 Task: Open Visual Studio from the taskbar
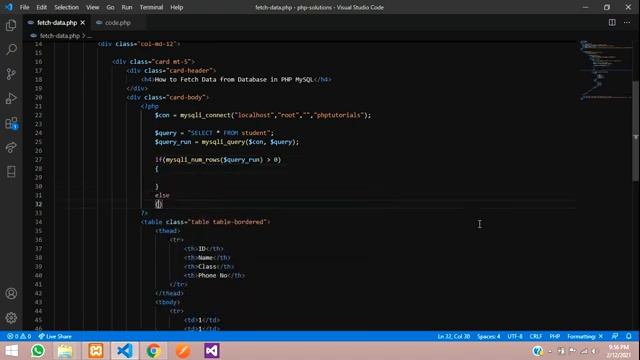tap(212, 351)
